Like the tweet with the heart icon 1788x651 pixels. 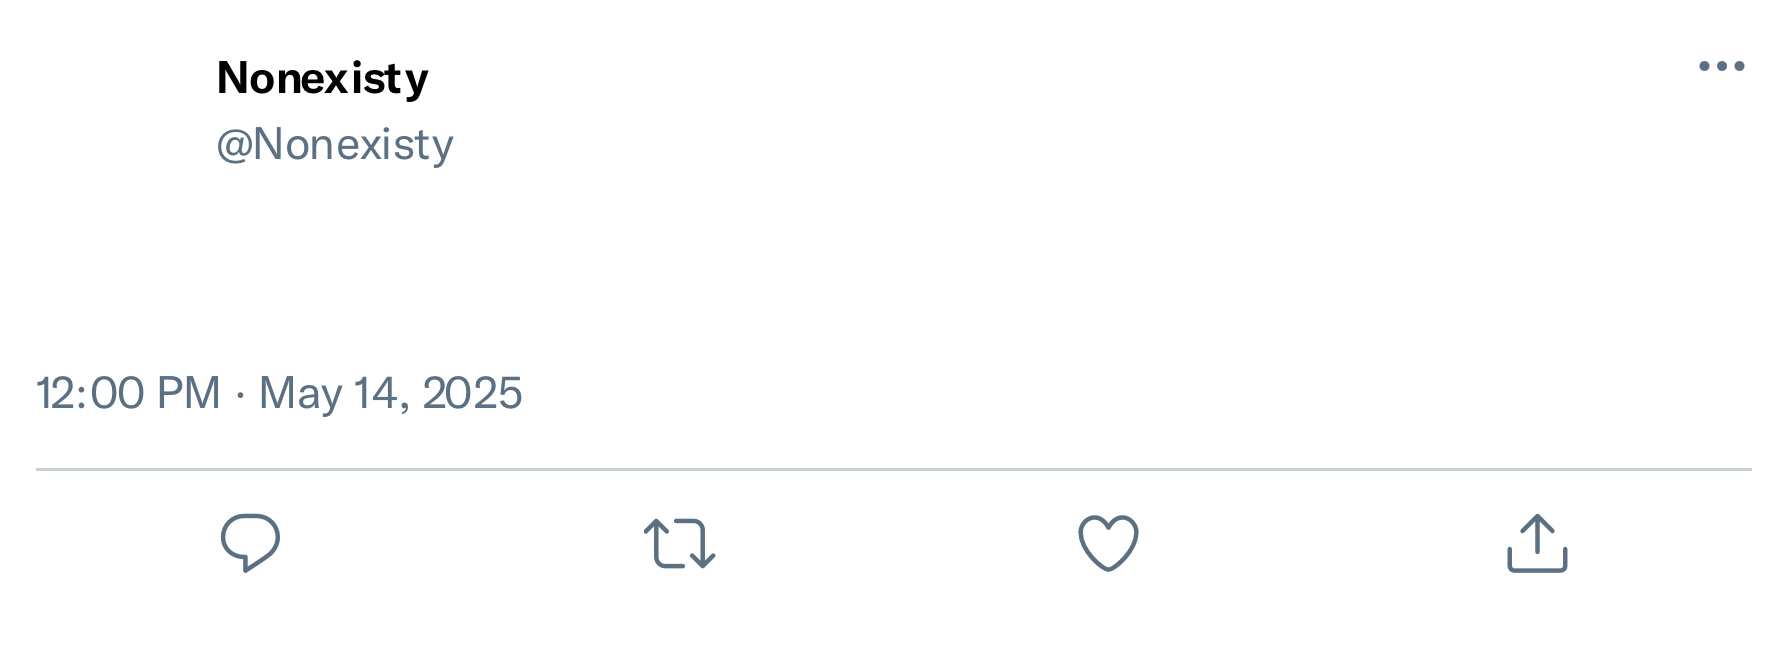point(1108,543)
